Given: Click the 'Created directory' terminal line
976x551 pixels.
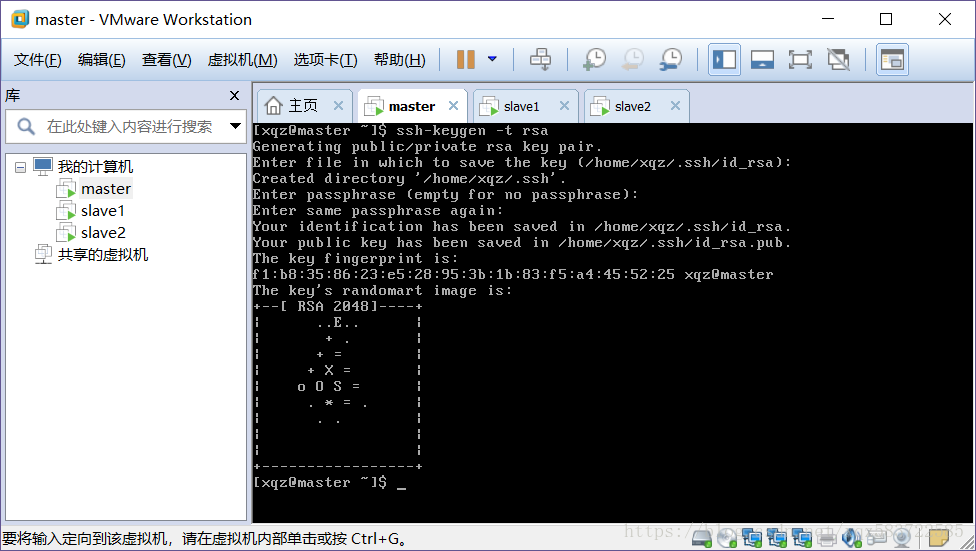Looking at the screenshot, I should [x=410, y=179].
